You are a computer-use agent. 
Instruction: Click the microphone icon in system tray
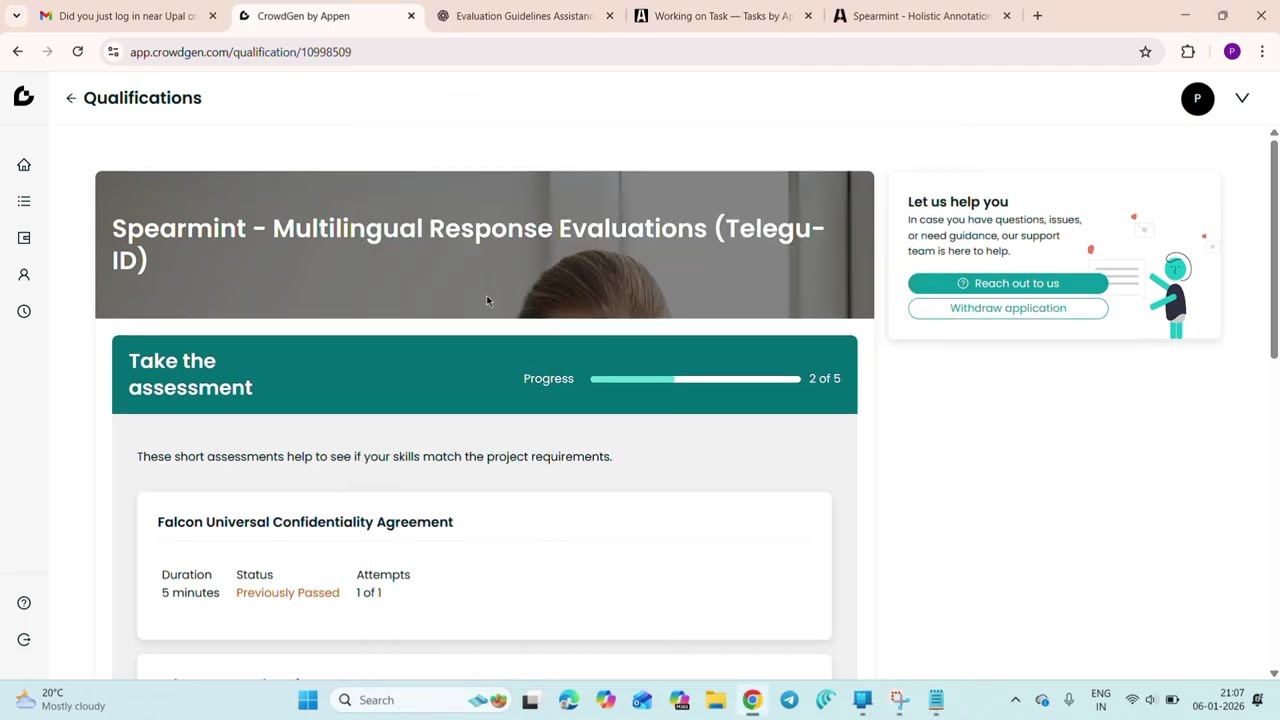point(1069,700)
